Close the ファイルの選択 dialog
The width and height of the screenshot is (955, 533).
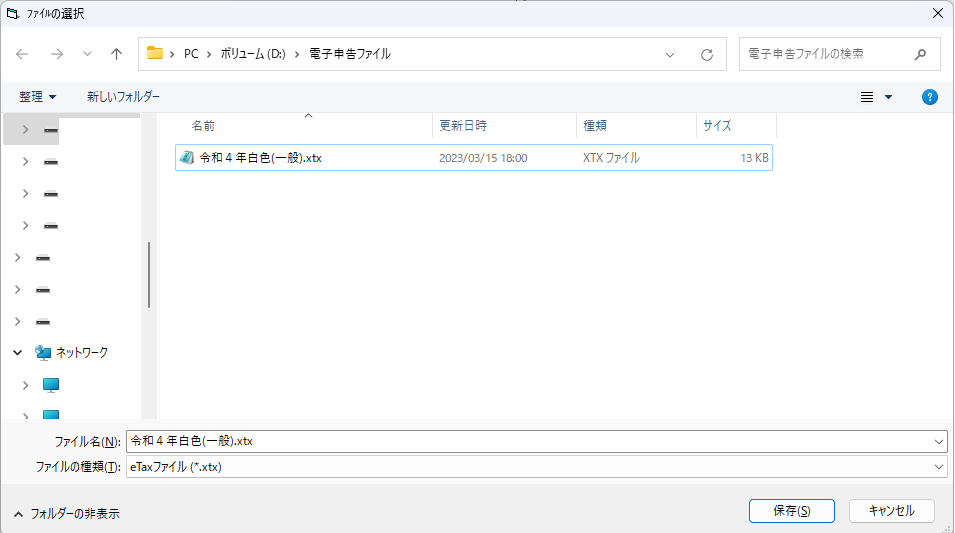click(x=938, y=13)
